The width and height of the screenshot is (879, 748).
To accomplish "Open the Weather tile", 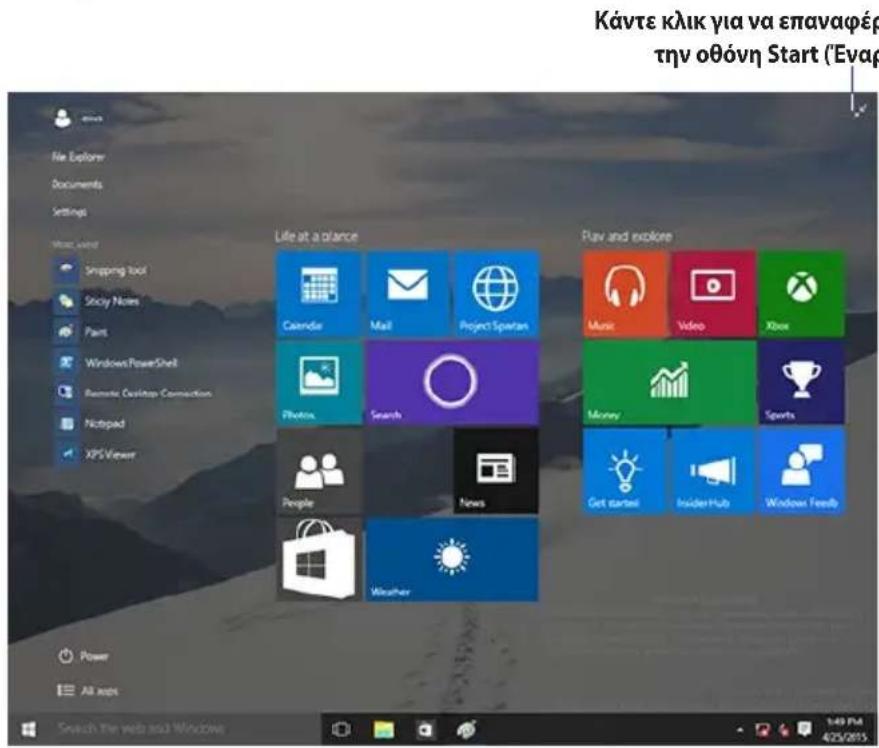I will coord(452,560).
